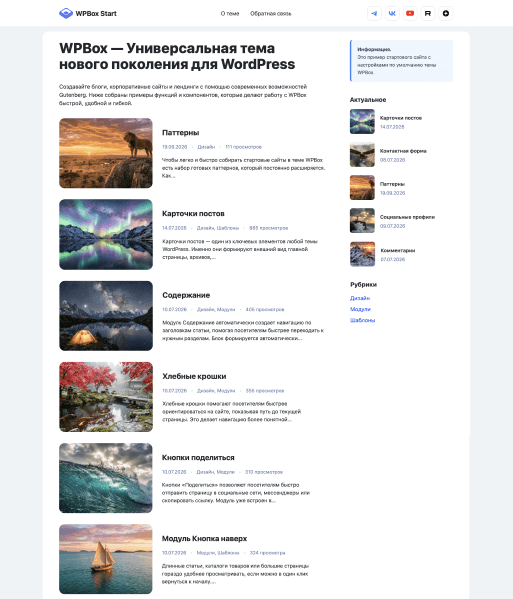This screenshot has height=599, width=513.
Task: Click the WPBox Start logo icon
Action: 66,13
